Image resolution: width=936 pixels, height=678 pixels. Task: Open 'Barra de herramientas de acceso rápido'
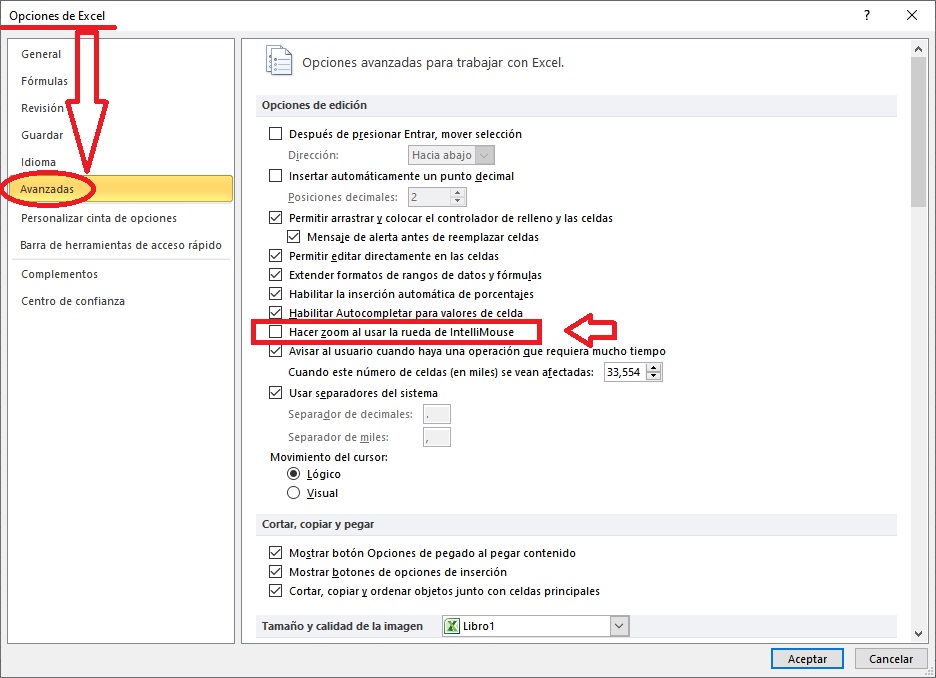tap(121, 245)
